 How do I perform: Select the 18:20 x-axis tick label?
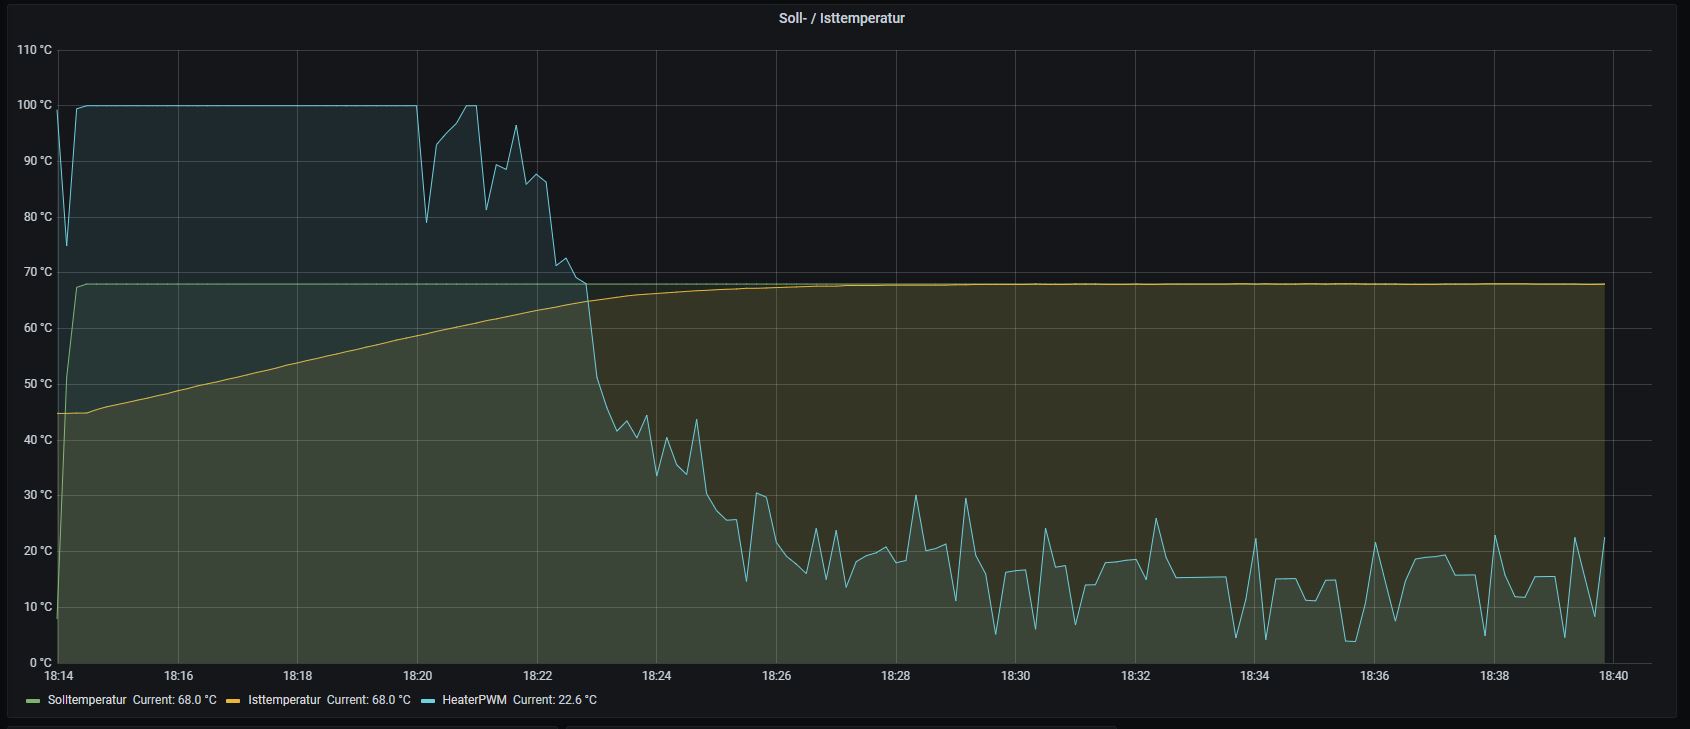pyautogui.click(x=417, y=676)
